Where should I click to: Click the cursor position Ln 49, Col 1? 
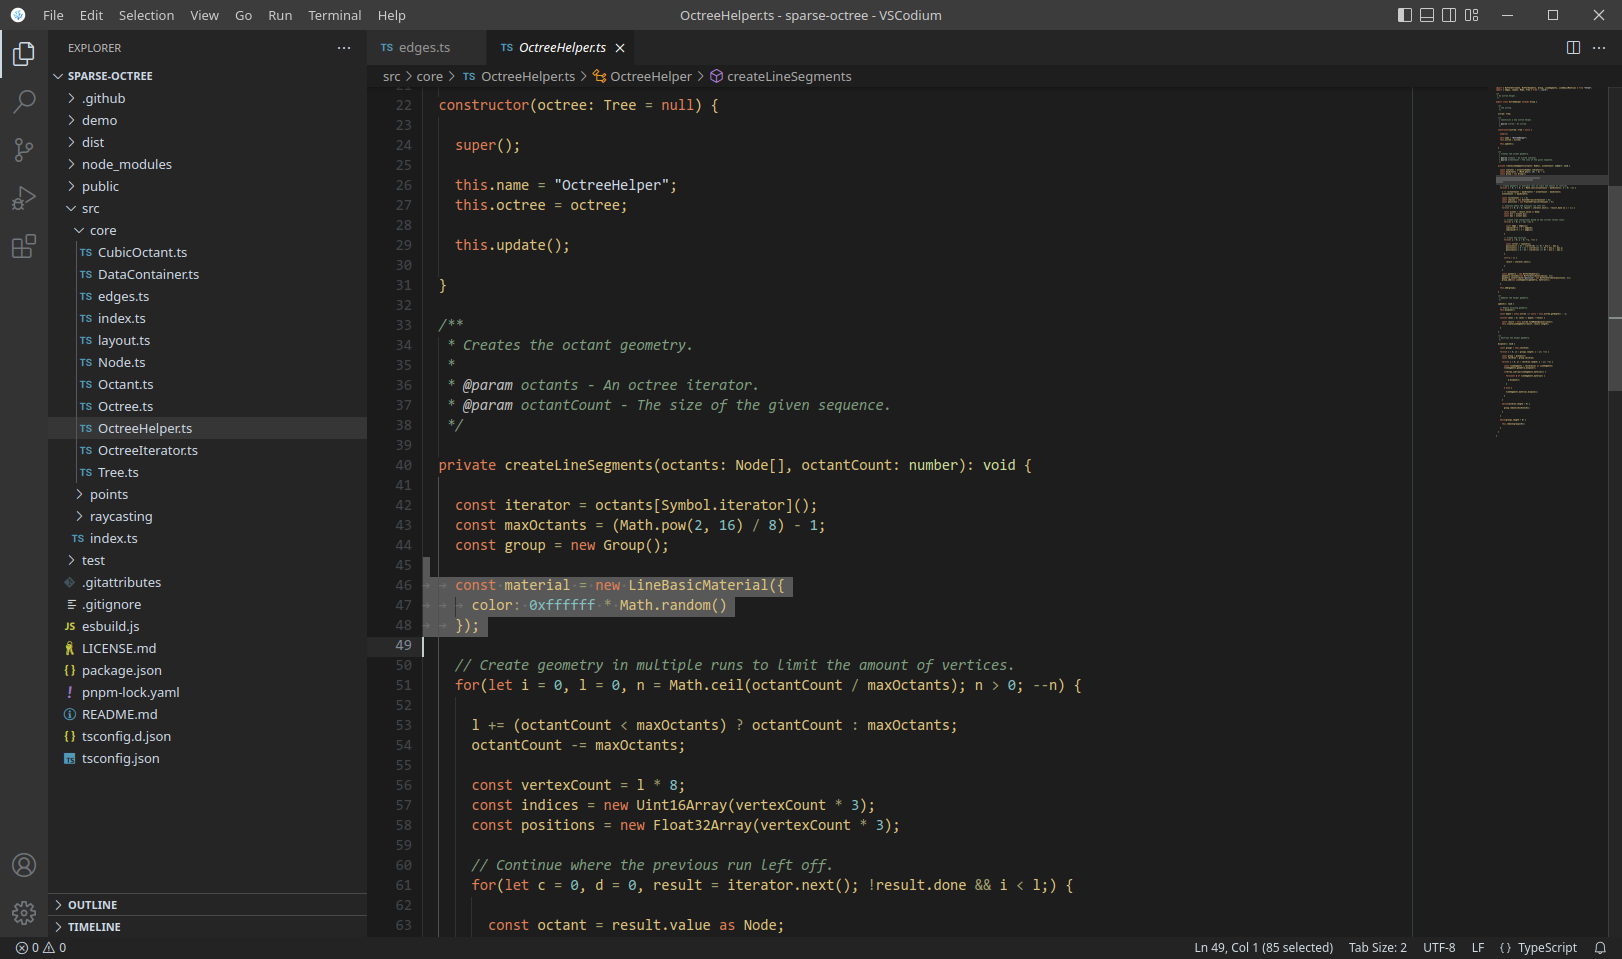pyautogui.click(x=1263, y=948)
